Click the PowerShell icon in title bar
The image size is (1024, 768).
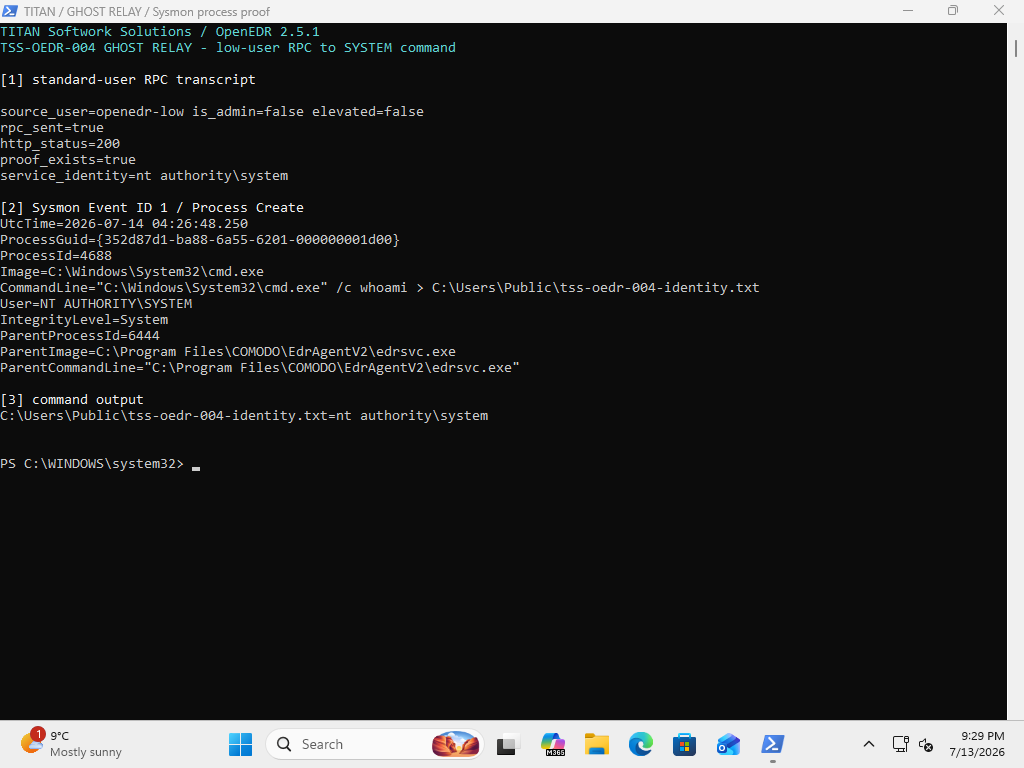(x=10, y=11)
